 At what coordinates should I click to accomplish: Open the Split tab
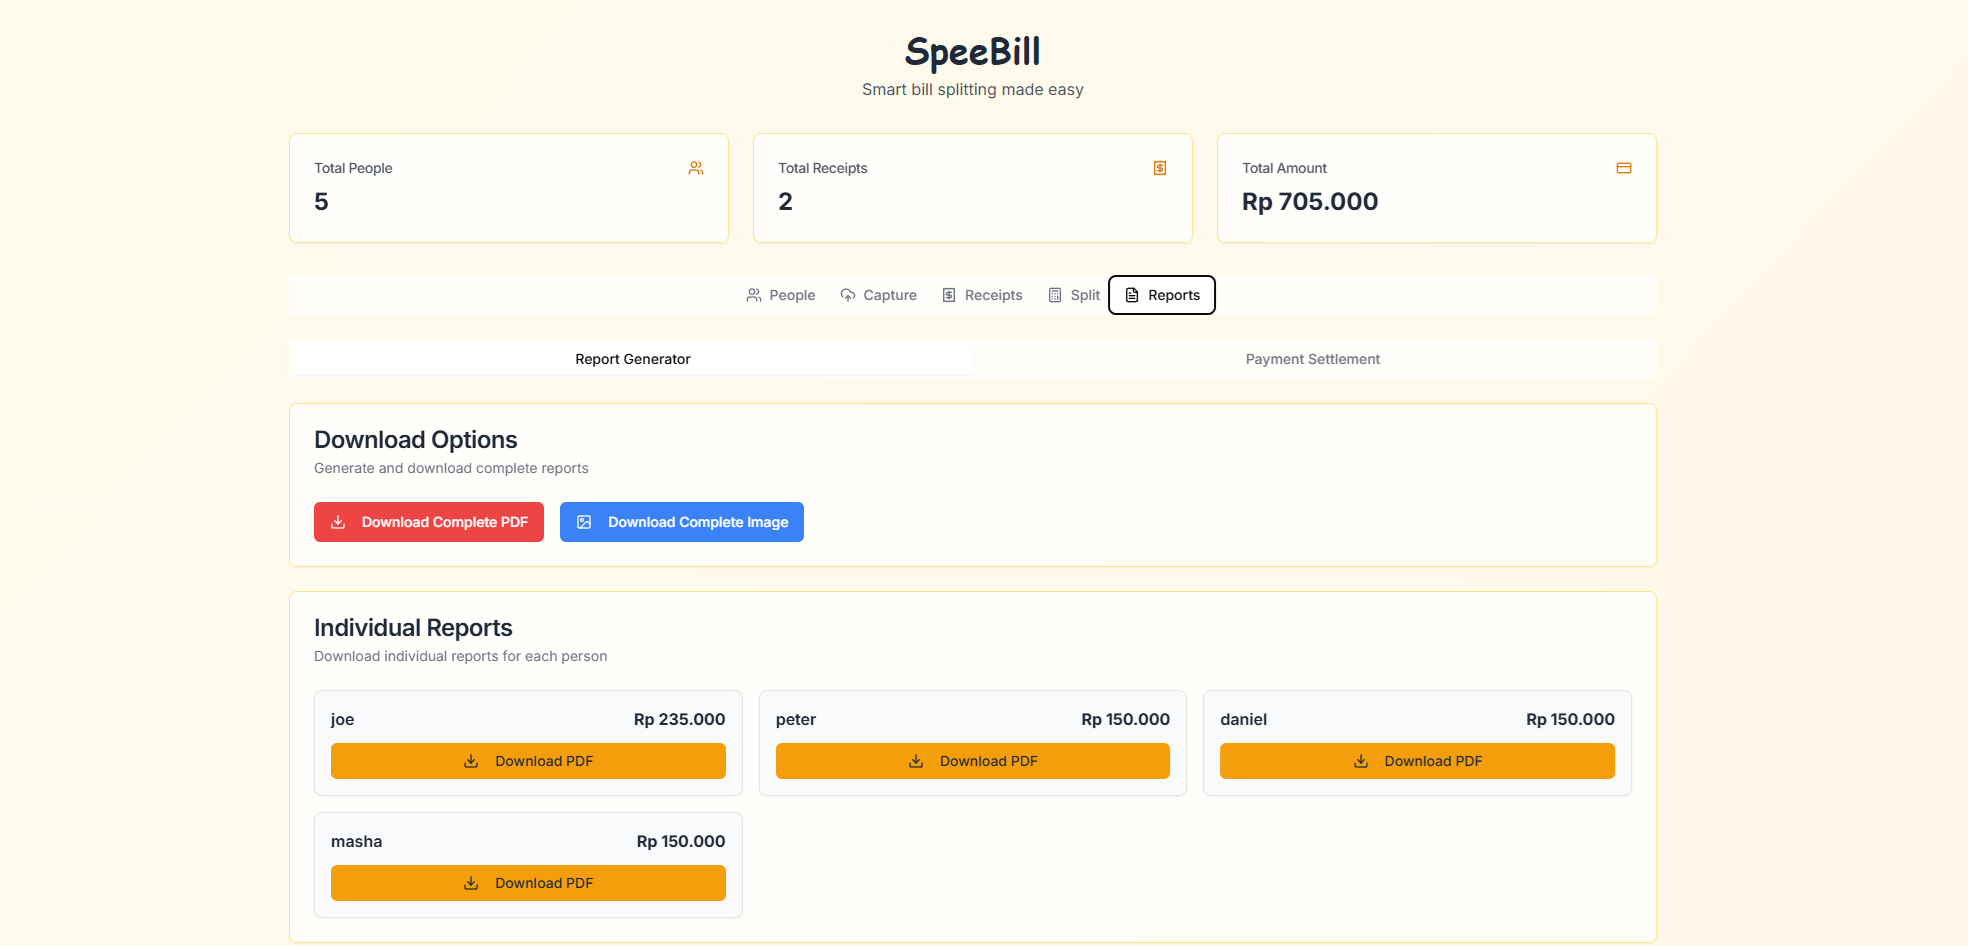1074,295
